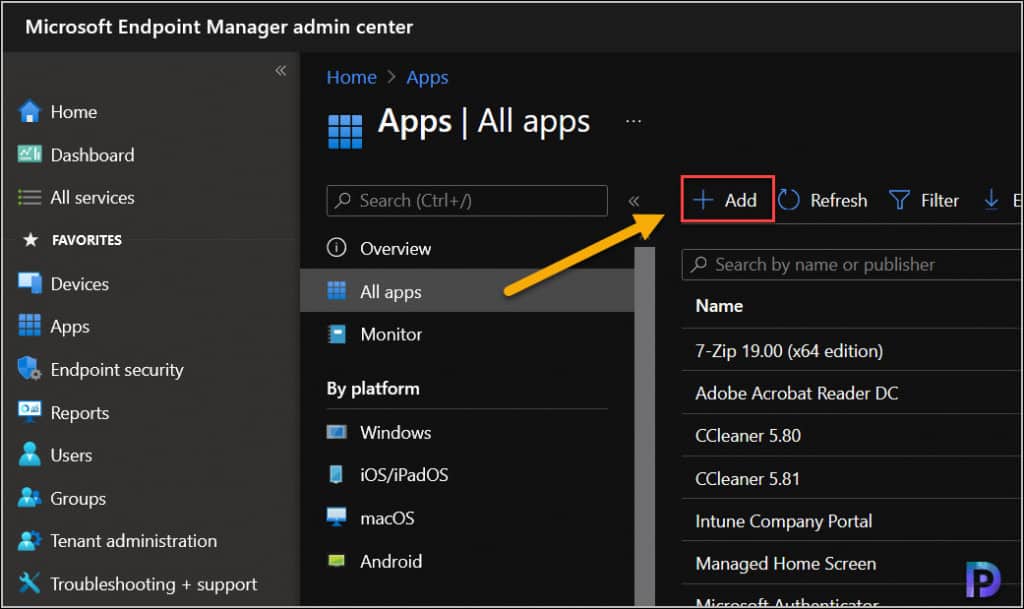Open CCleaner 5.80 app entry
Screen dimensions: 1024x609
coord(748,435)
